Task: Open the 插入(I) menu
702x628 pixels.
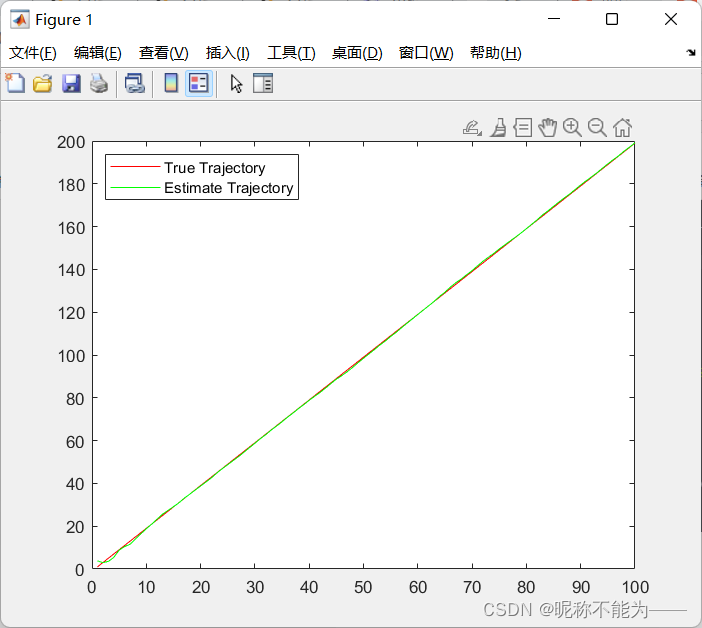Action: (x=227, y=53)
